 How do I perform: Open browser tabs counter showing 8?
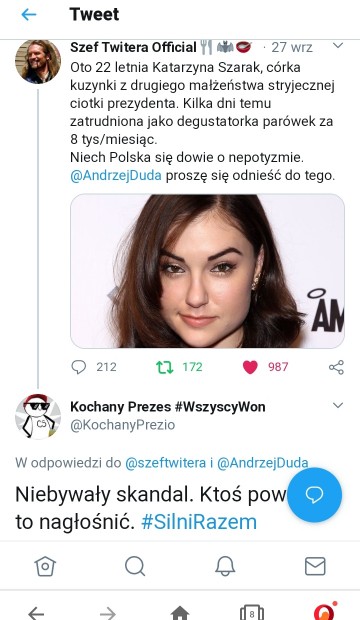(252, 612)
